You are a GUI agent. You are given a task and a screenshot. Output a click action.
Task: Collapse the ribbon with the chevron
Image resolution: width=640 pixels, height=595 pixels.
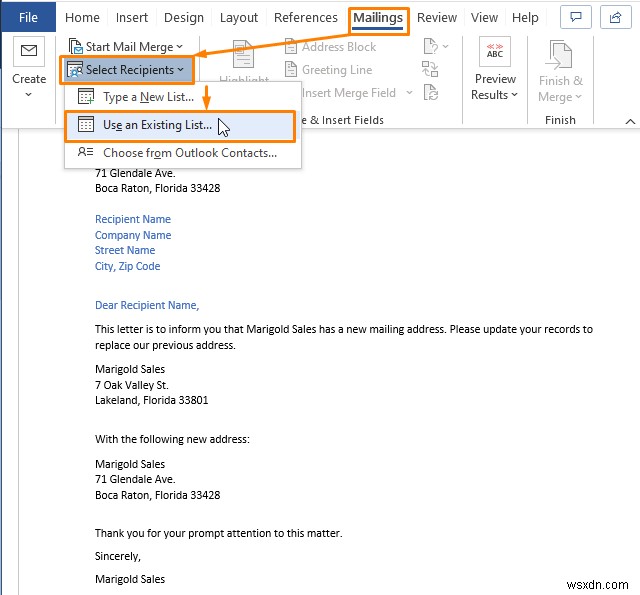point(630,121)
